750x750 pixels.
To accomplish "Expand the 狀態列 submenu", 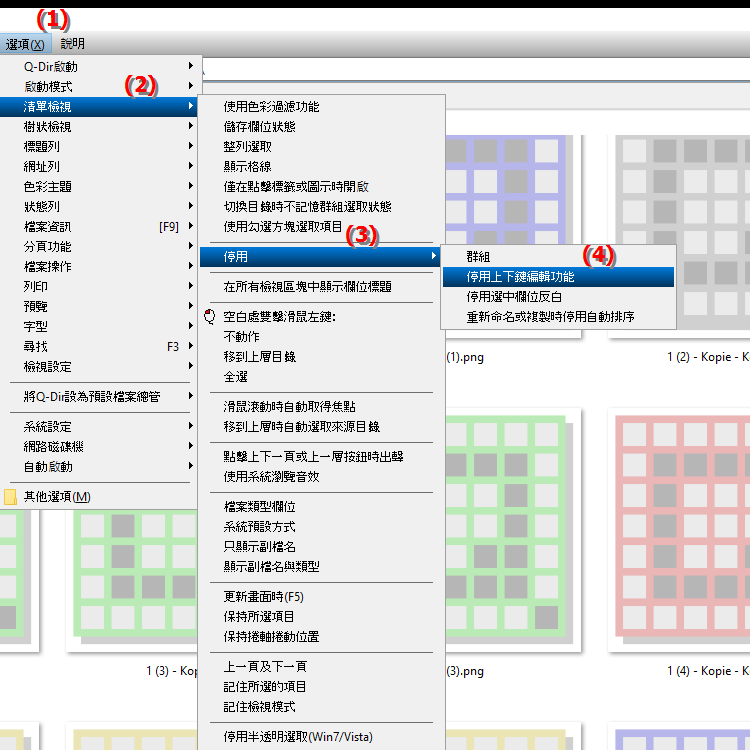I will point(100,207).
